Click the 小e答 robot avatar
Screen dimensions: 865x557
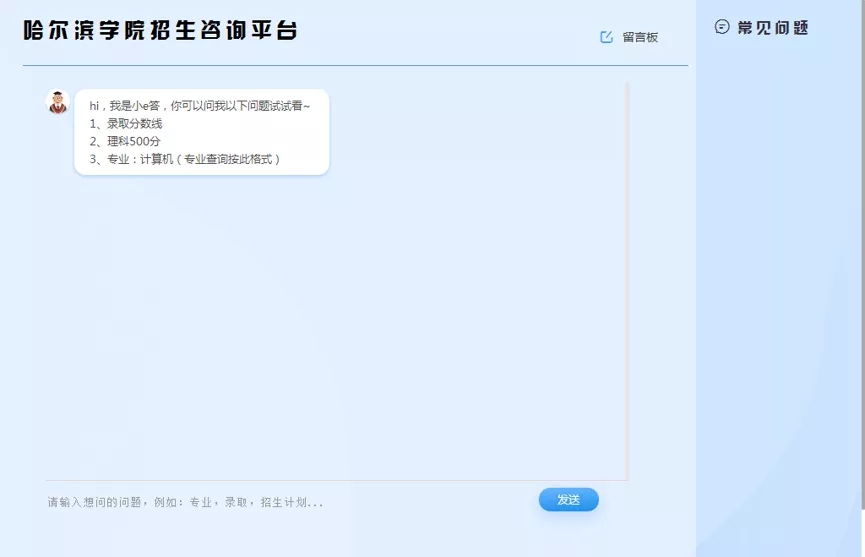pyautogui.click(x=57, y=103)
